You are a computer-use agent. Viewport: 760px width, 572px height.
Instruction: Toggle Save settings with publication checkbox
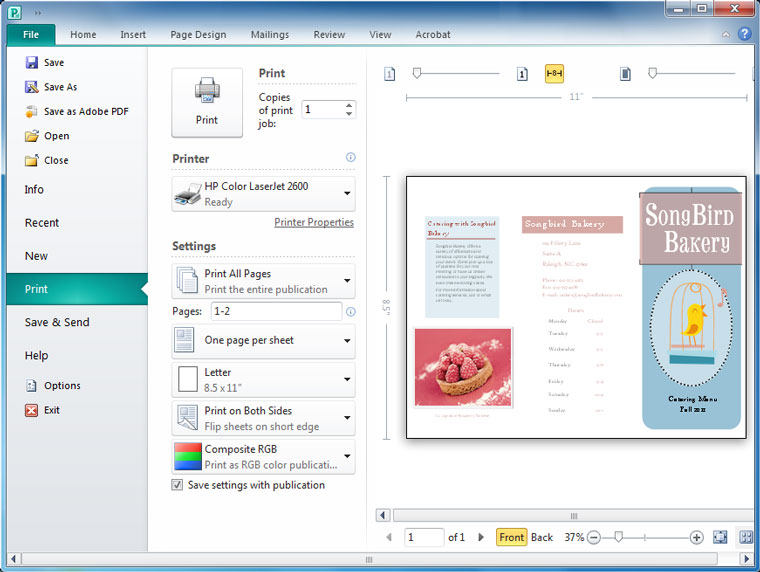[178, 485]
